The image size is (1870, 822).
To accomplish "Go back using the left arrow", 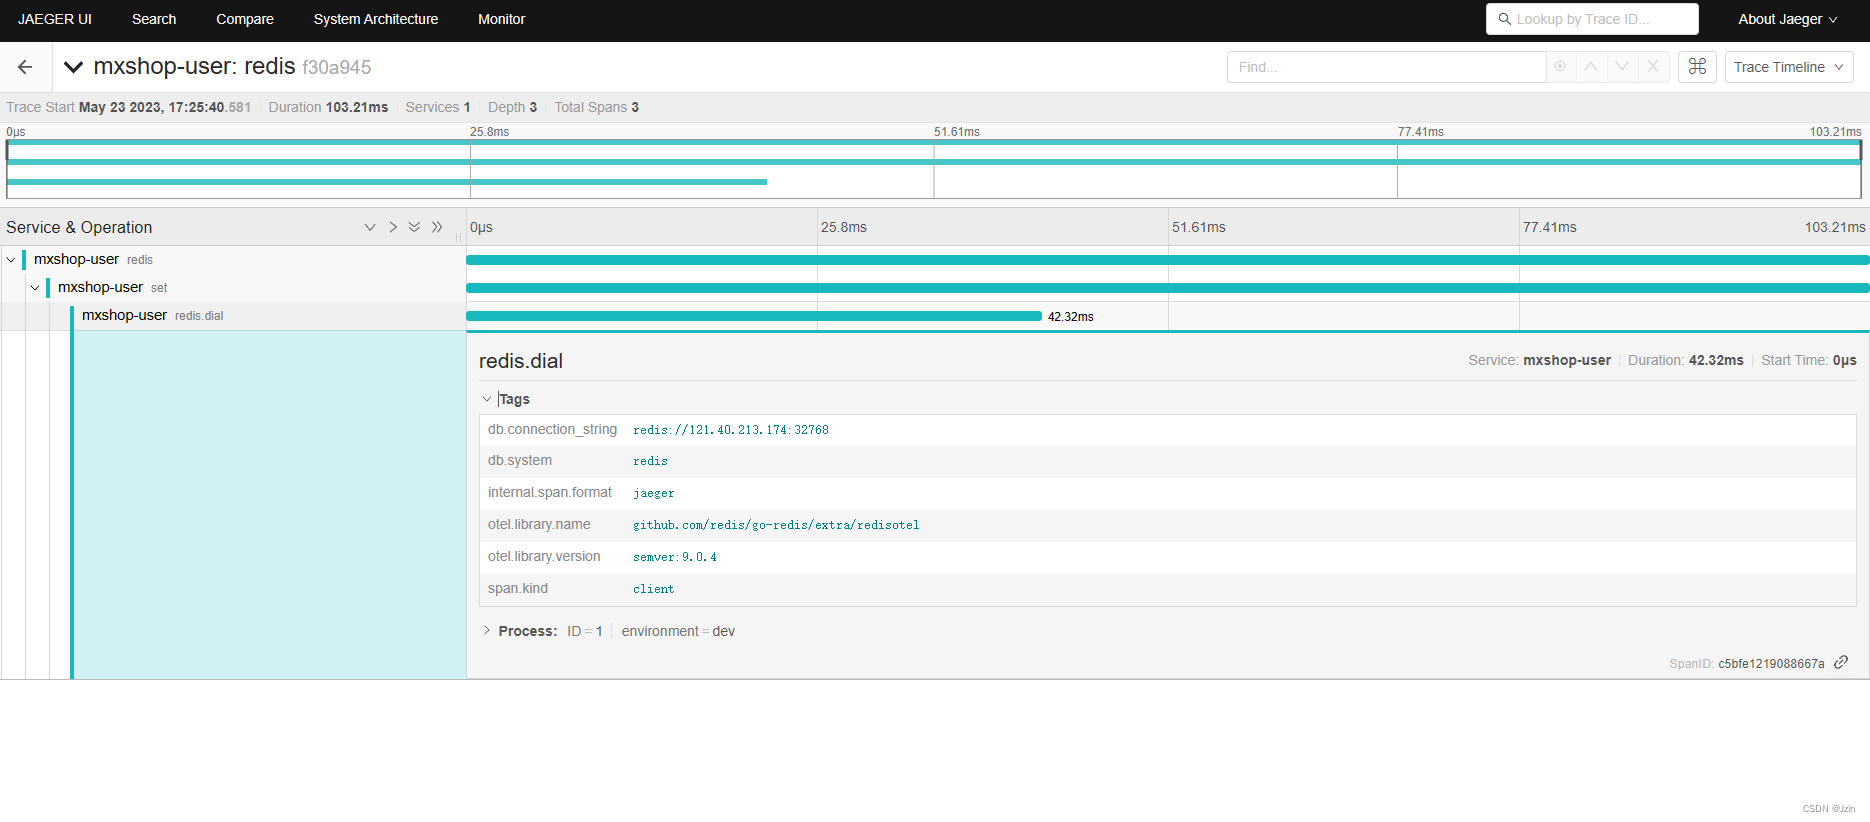I will click(25, 67).
